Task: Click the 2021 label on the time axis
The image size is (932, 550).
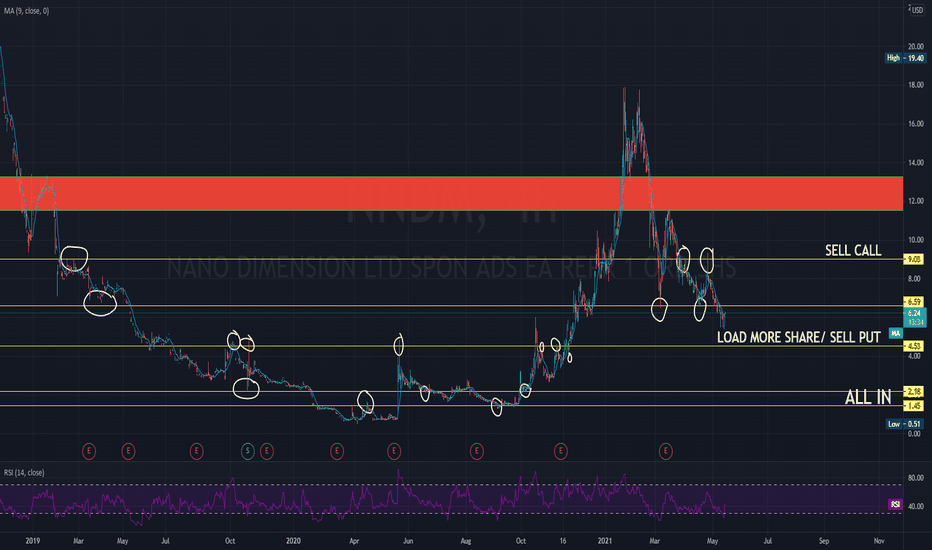Action: (604, 540)
